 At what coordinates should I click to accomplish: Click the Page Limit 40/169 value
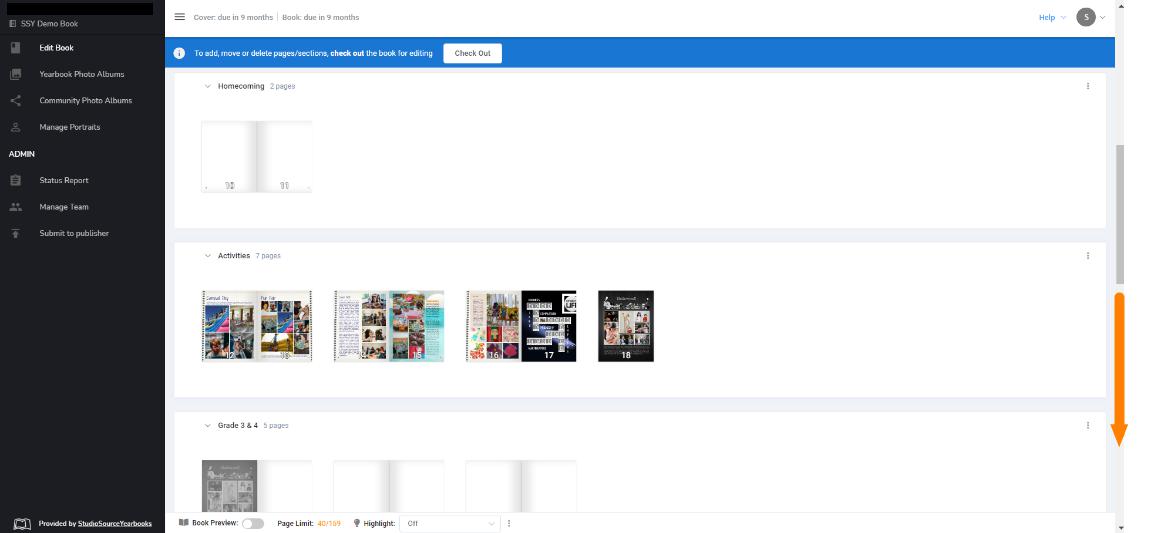pyautogui.click(x=329, y=523)
